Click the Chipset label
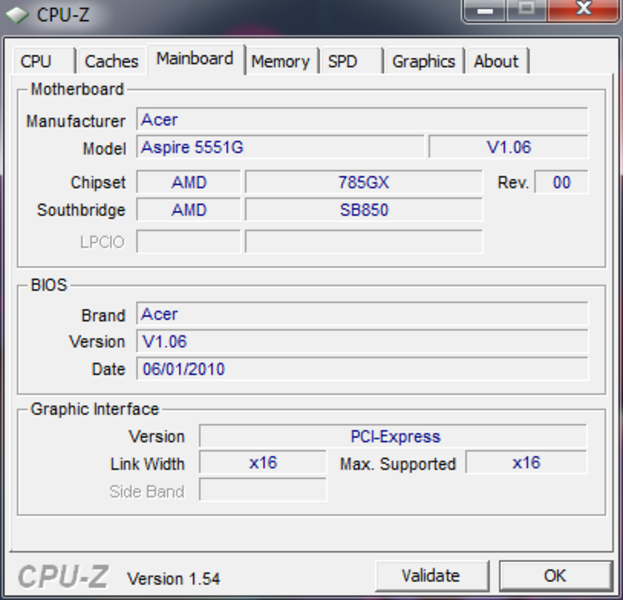This screenshot has width=623, height=600. tap(98, 183)
